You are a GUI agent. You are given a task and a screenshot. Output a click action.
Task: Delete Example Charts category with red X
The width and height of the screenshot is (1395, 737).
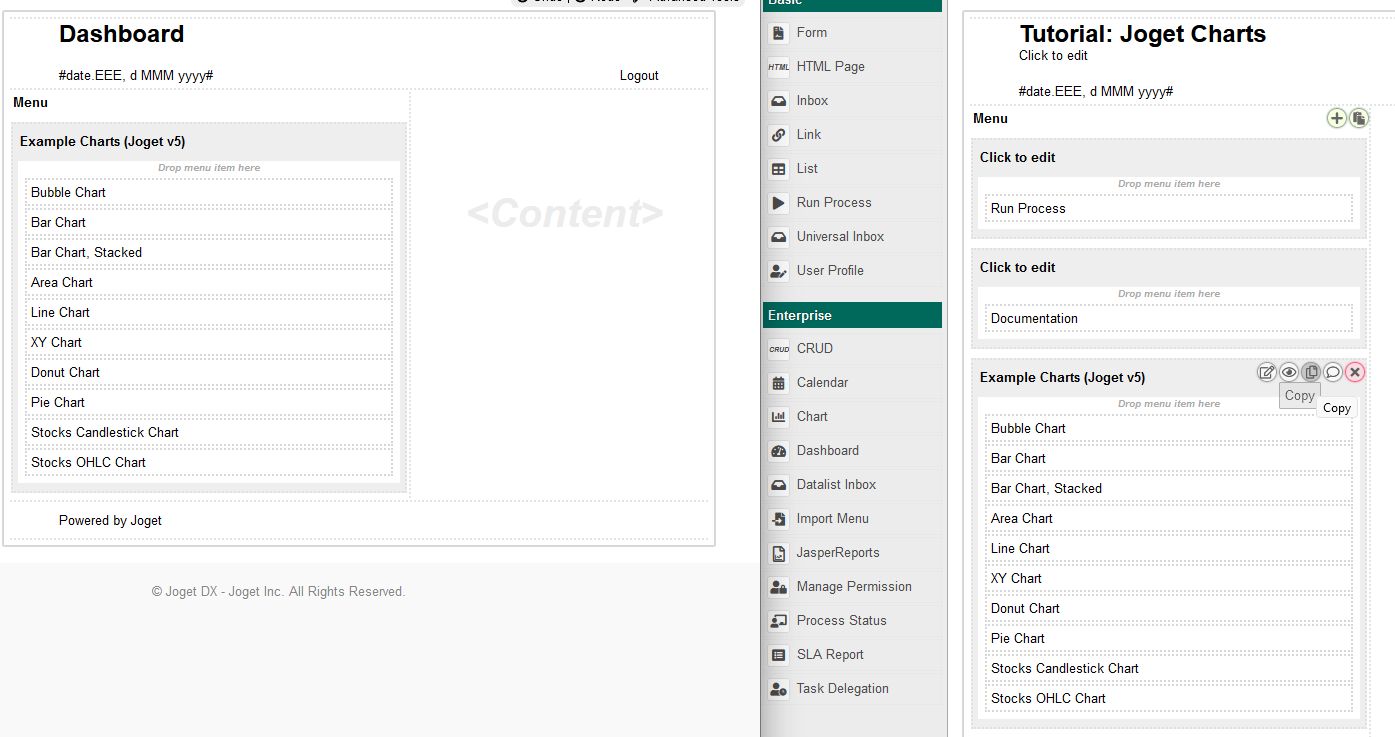click(1355, 372)
